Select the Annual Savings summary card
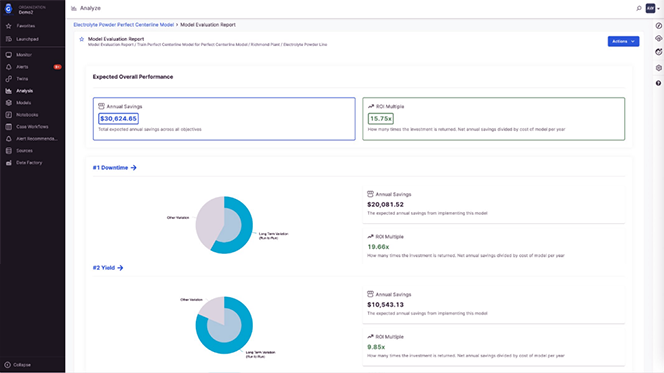The width and height of the screenshot is (664, 373). pyautogui.click(x=224, y=119)
